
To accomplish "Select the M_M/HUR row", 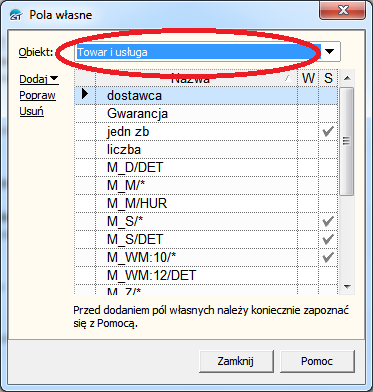I will 206,204.
